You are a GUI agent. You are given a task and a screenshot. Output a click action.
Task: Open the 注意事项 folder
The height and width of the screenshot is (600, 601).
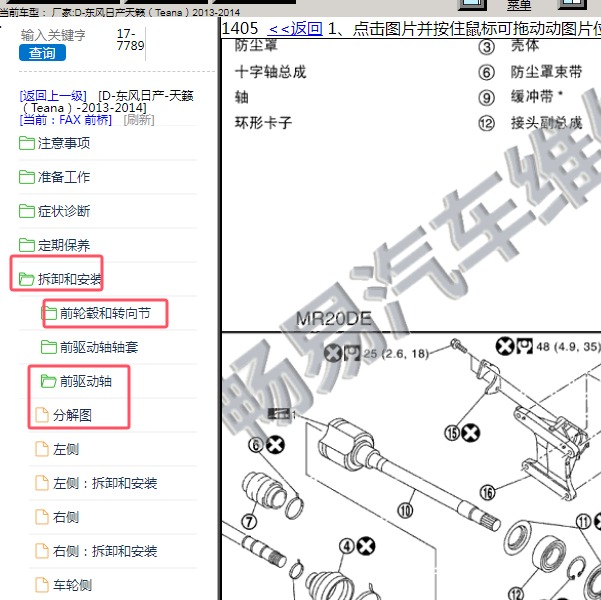[x=64, y=143]
